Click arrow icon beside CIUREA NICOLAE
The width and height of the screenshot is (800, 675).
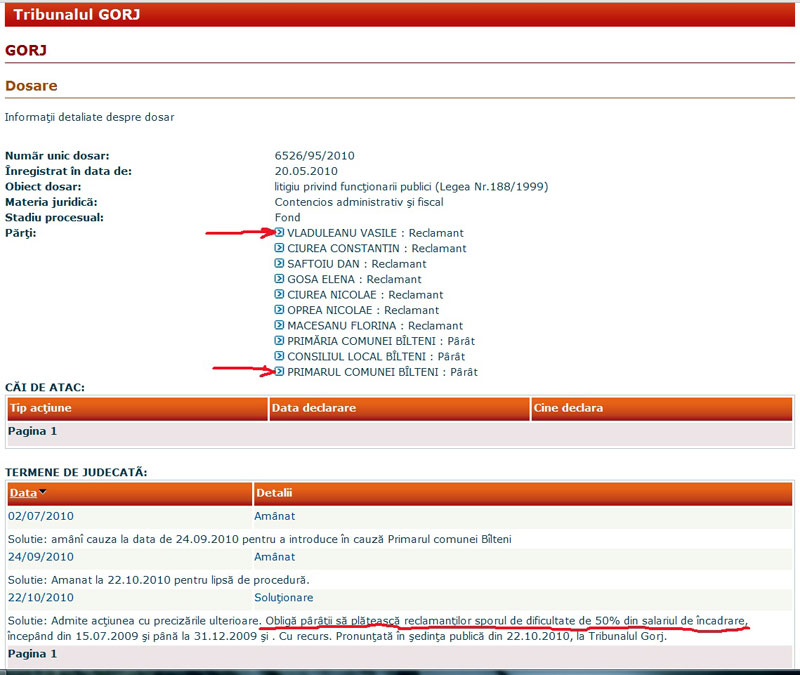pyautogui.click(x=279, y=294)
